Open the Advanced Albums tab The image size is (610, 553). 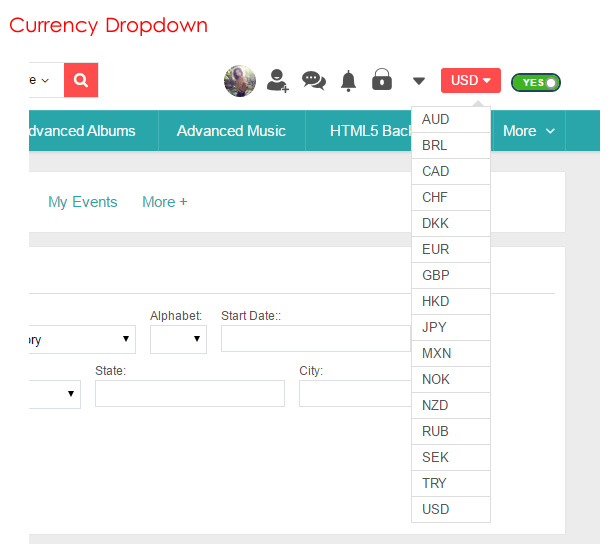tap(80, 131)
